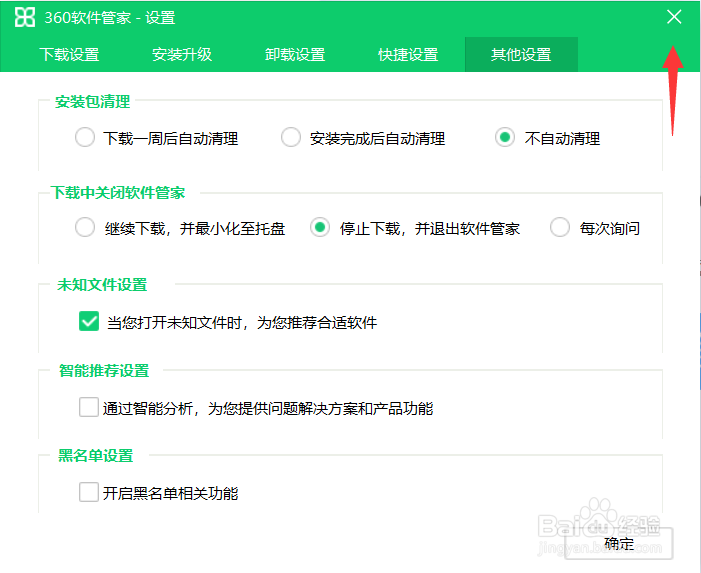Choose 继续下载，并最小化至托盘 option
The height and width of the screenshot is (573, 701).
85,227
